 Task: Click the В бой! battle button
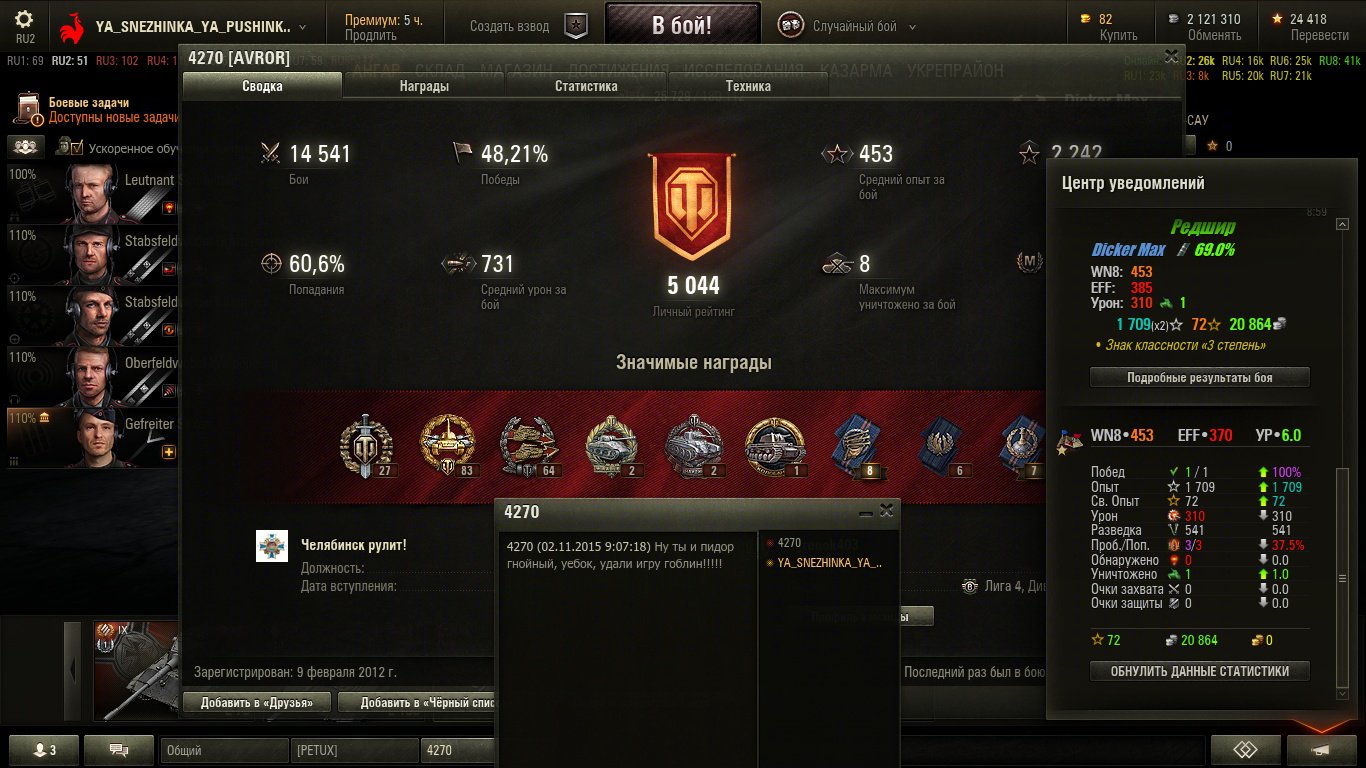(x=682, y=26)
